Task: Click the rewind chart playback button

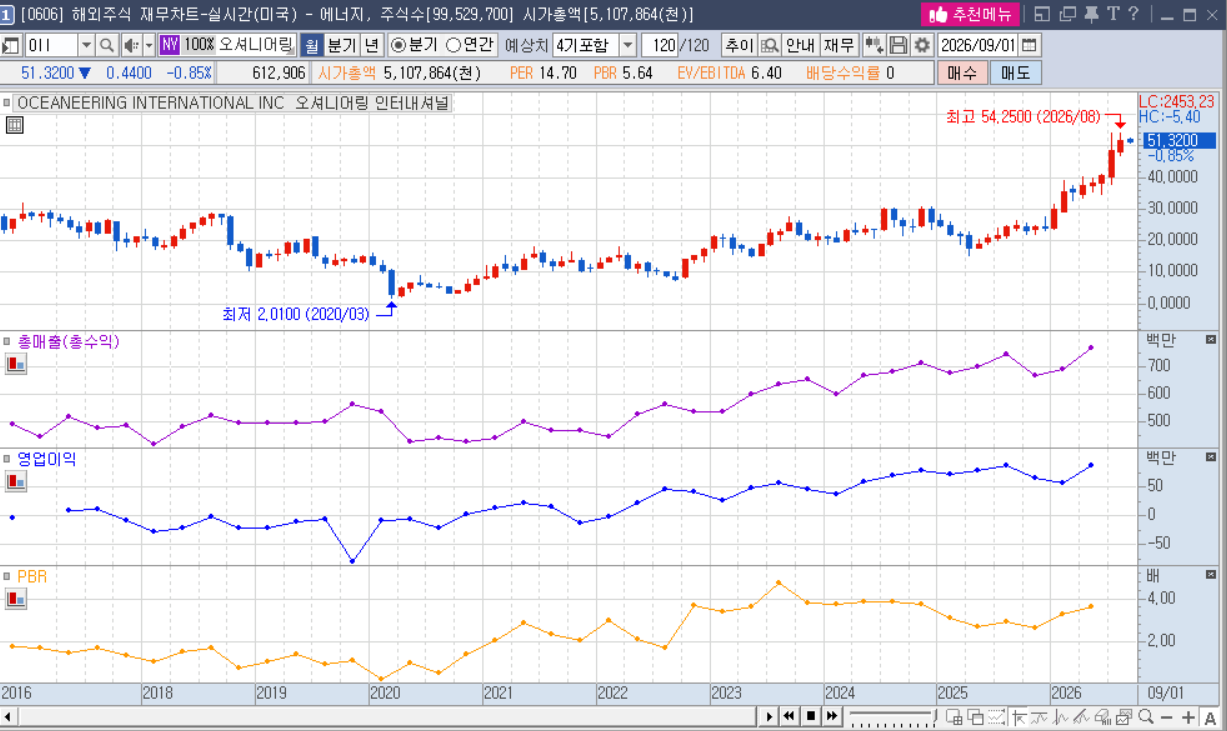Action: pyautogui.click(x=789, y=716)
